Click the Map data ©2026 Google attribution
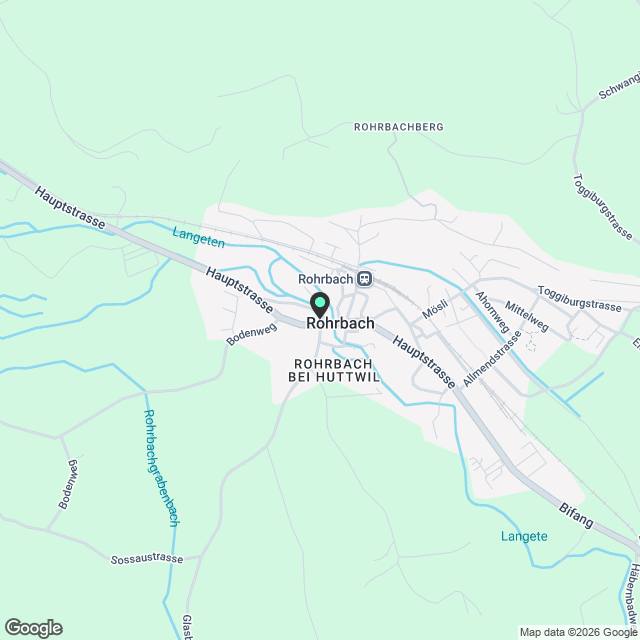This screenshot has height=640, width=640. pos(578,632)
